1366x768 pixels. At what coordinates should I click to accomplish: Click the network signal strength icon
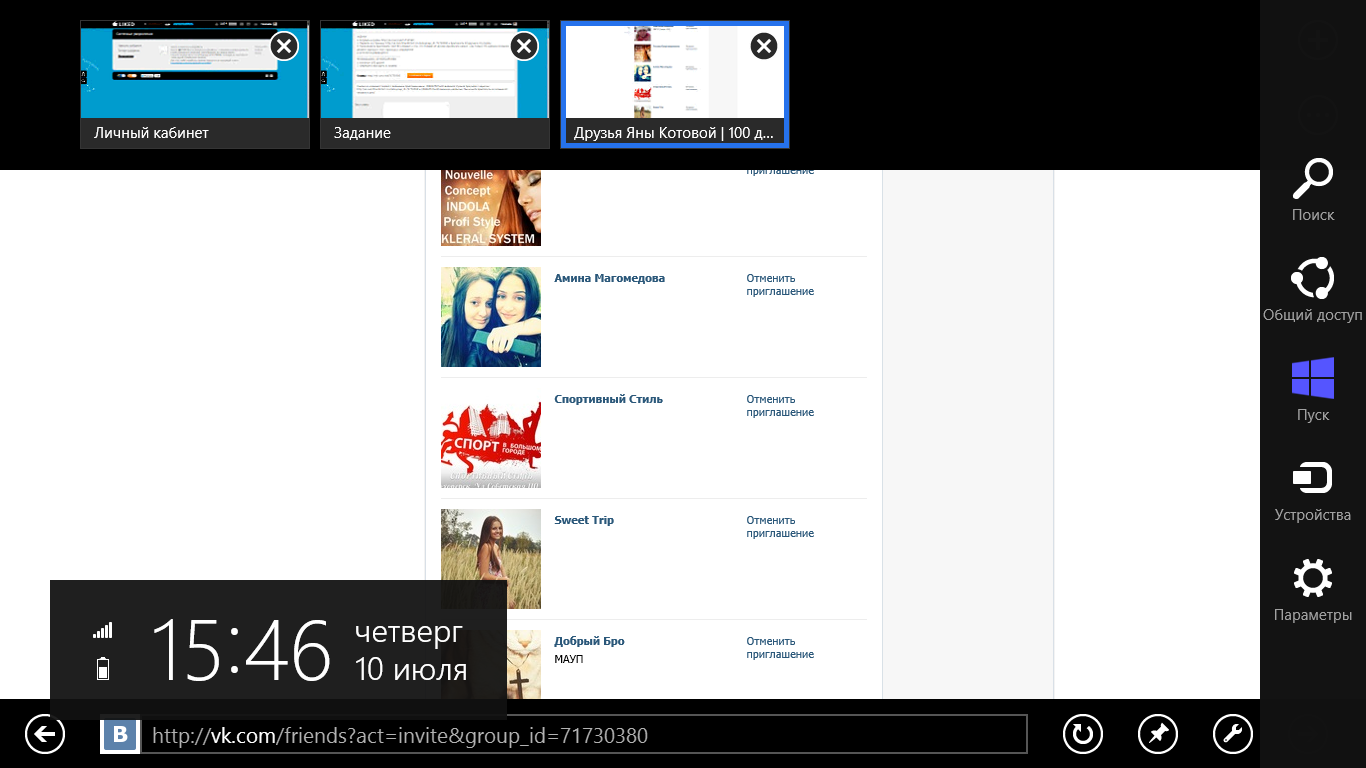pos(103,631)
